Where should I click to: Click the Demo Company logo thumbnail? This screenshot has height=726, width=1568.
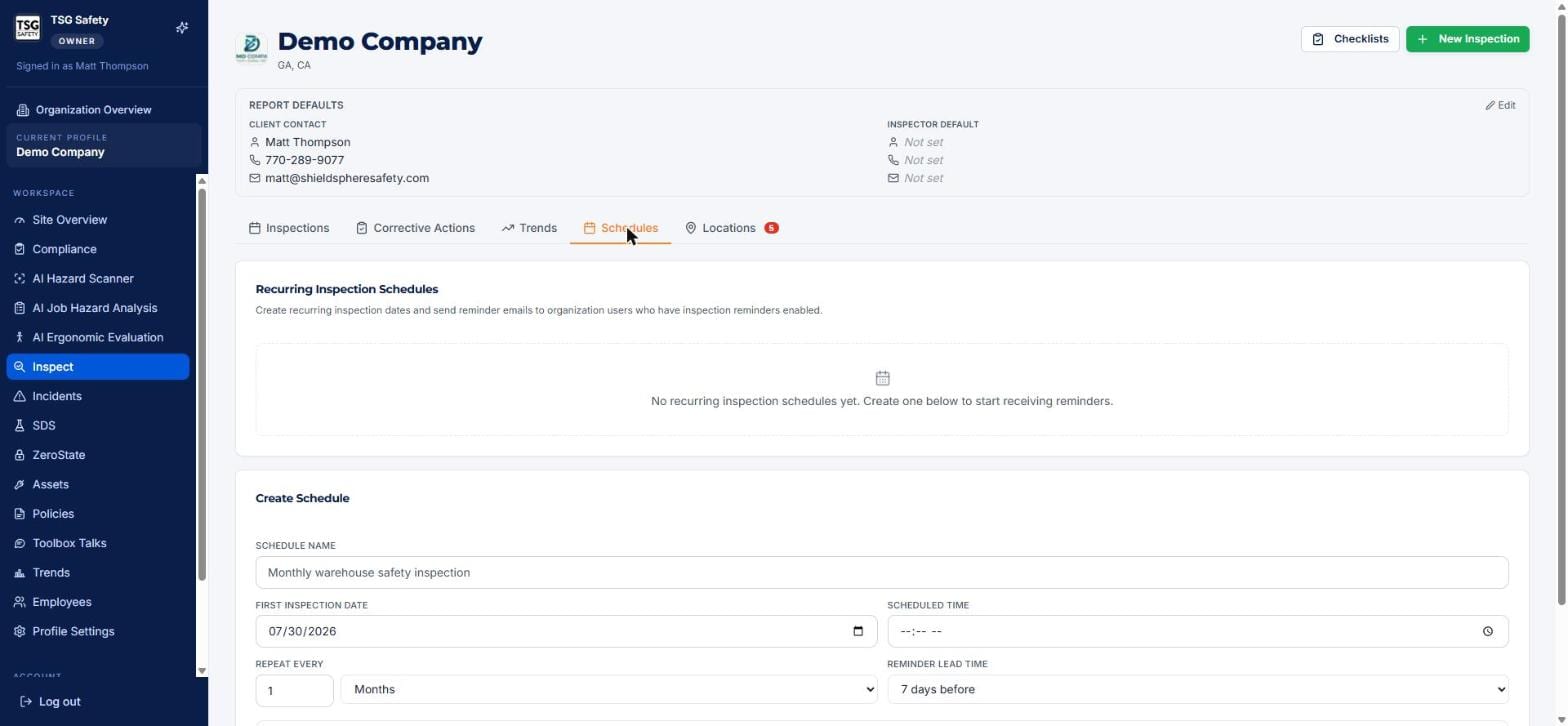(251, 46)
